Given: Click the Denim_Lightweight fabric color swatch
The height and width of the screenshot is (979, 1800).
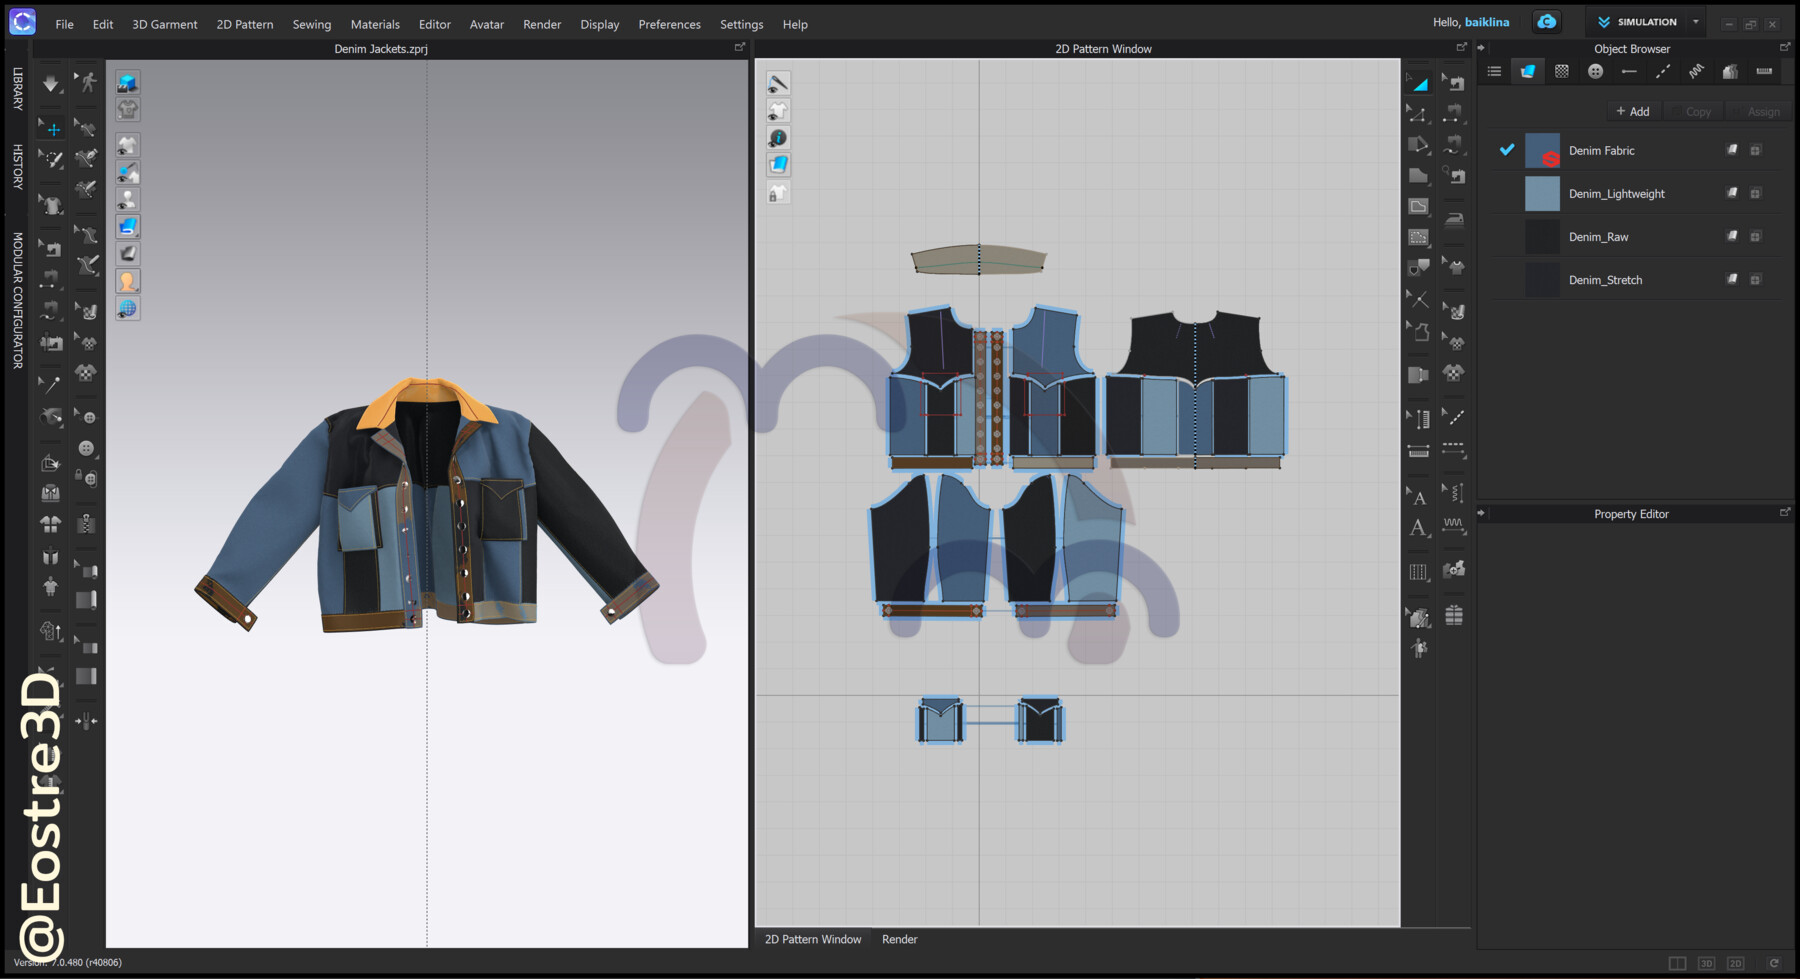Looking at the screenshot, I should (x=1541, y=193).
